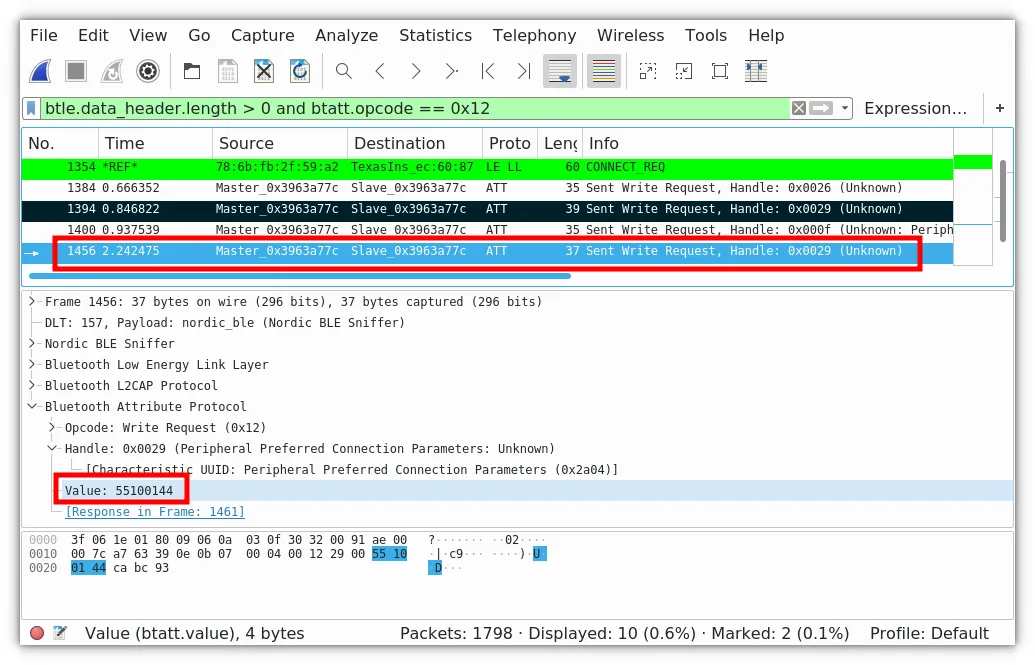Image resolution: width=1035 pixels, height=665 pixels.
Task: Select the Characteristic UUID line
Action: coord(352,470)
